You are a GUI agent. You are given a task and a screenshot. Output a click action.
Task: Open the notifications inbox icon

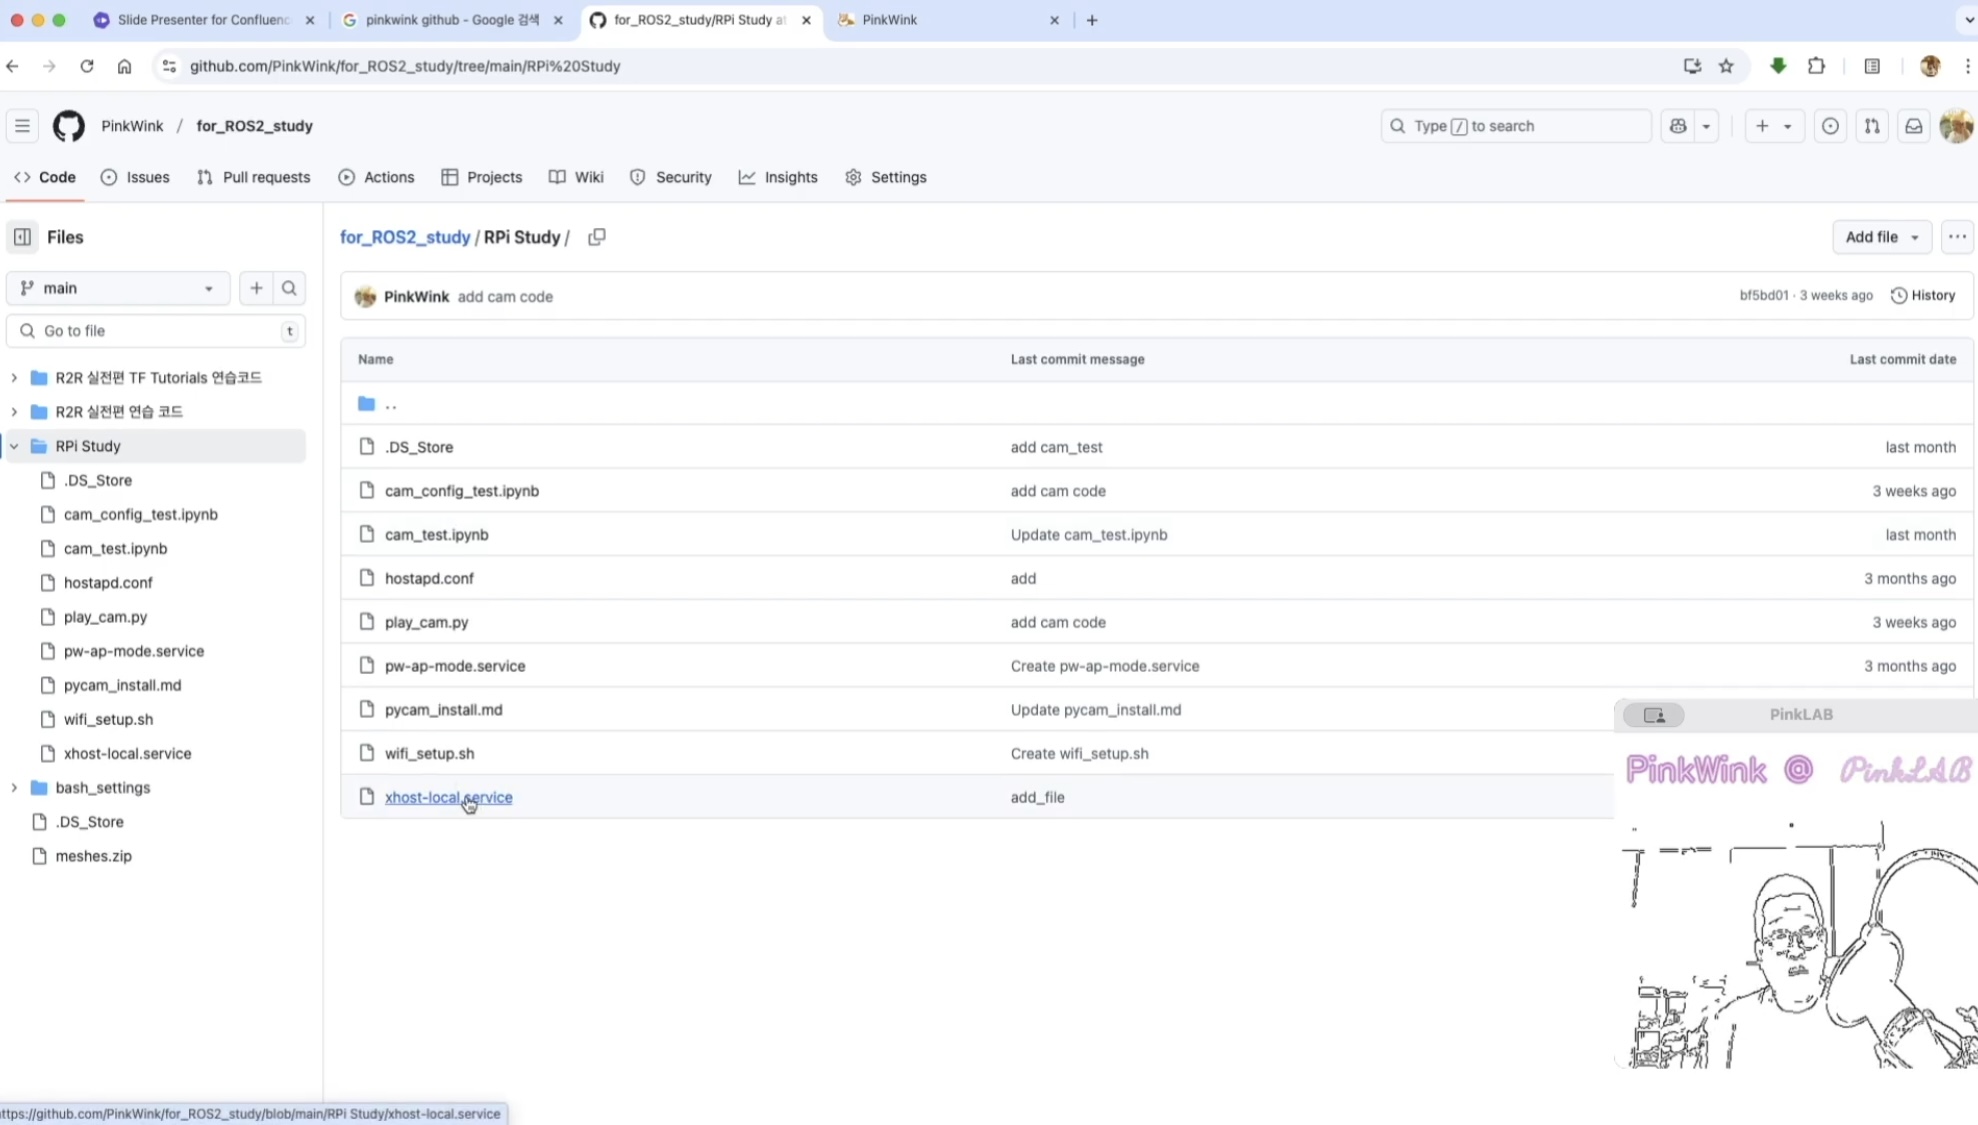tap(1913, 126)
